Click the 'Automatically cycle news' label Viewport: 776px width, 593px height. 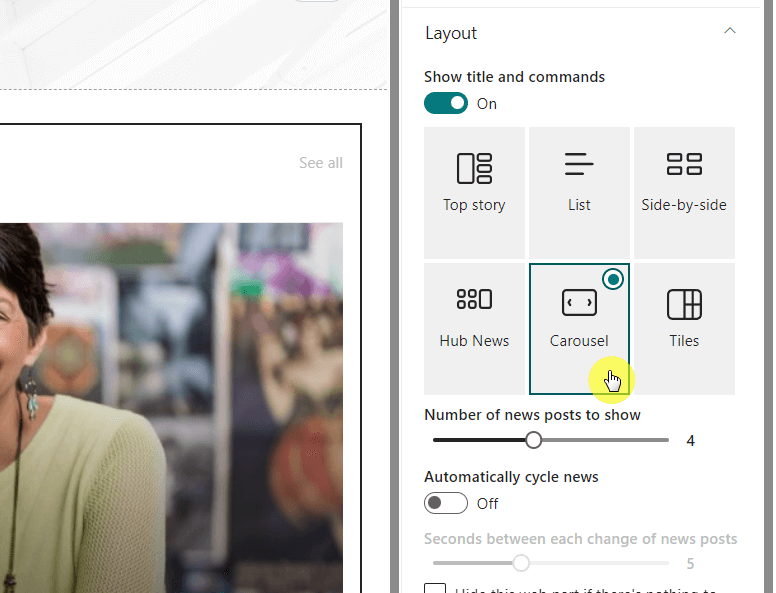[x=511, y=477]
